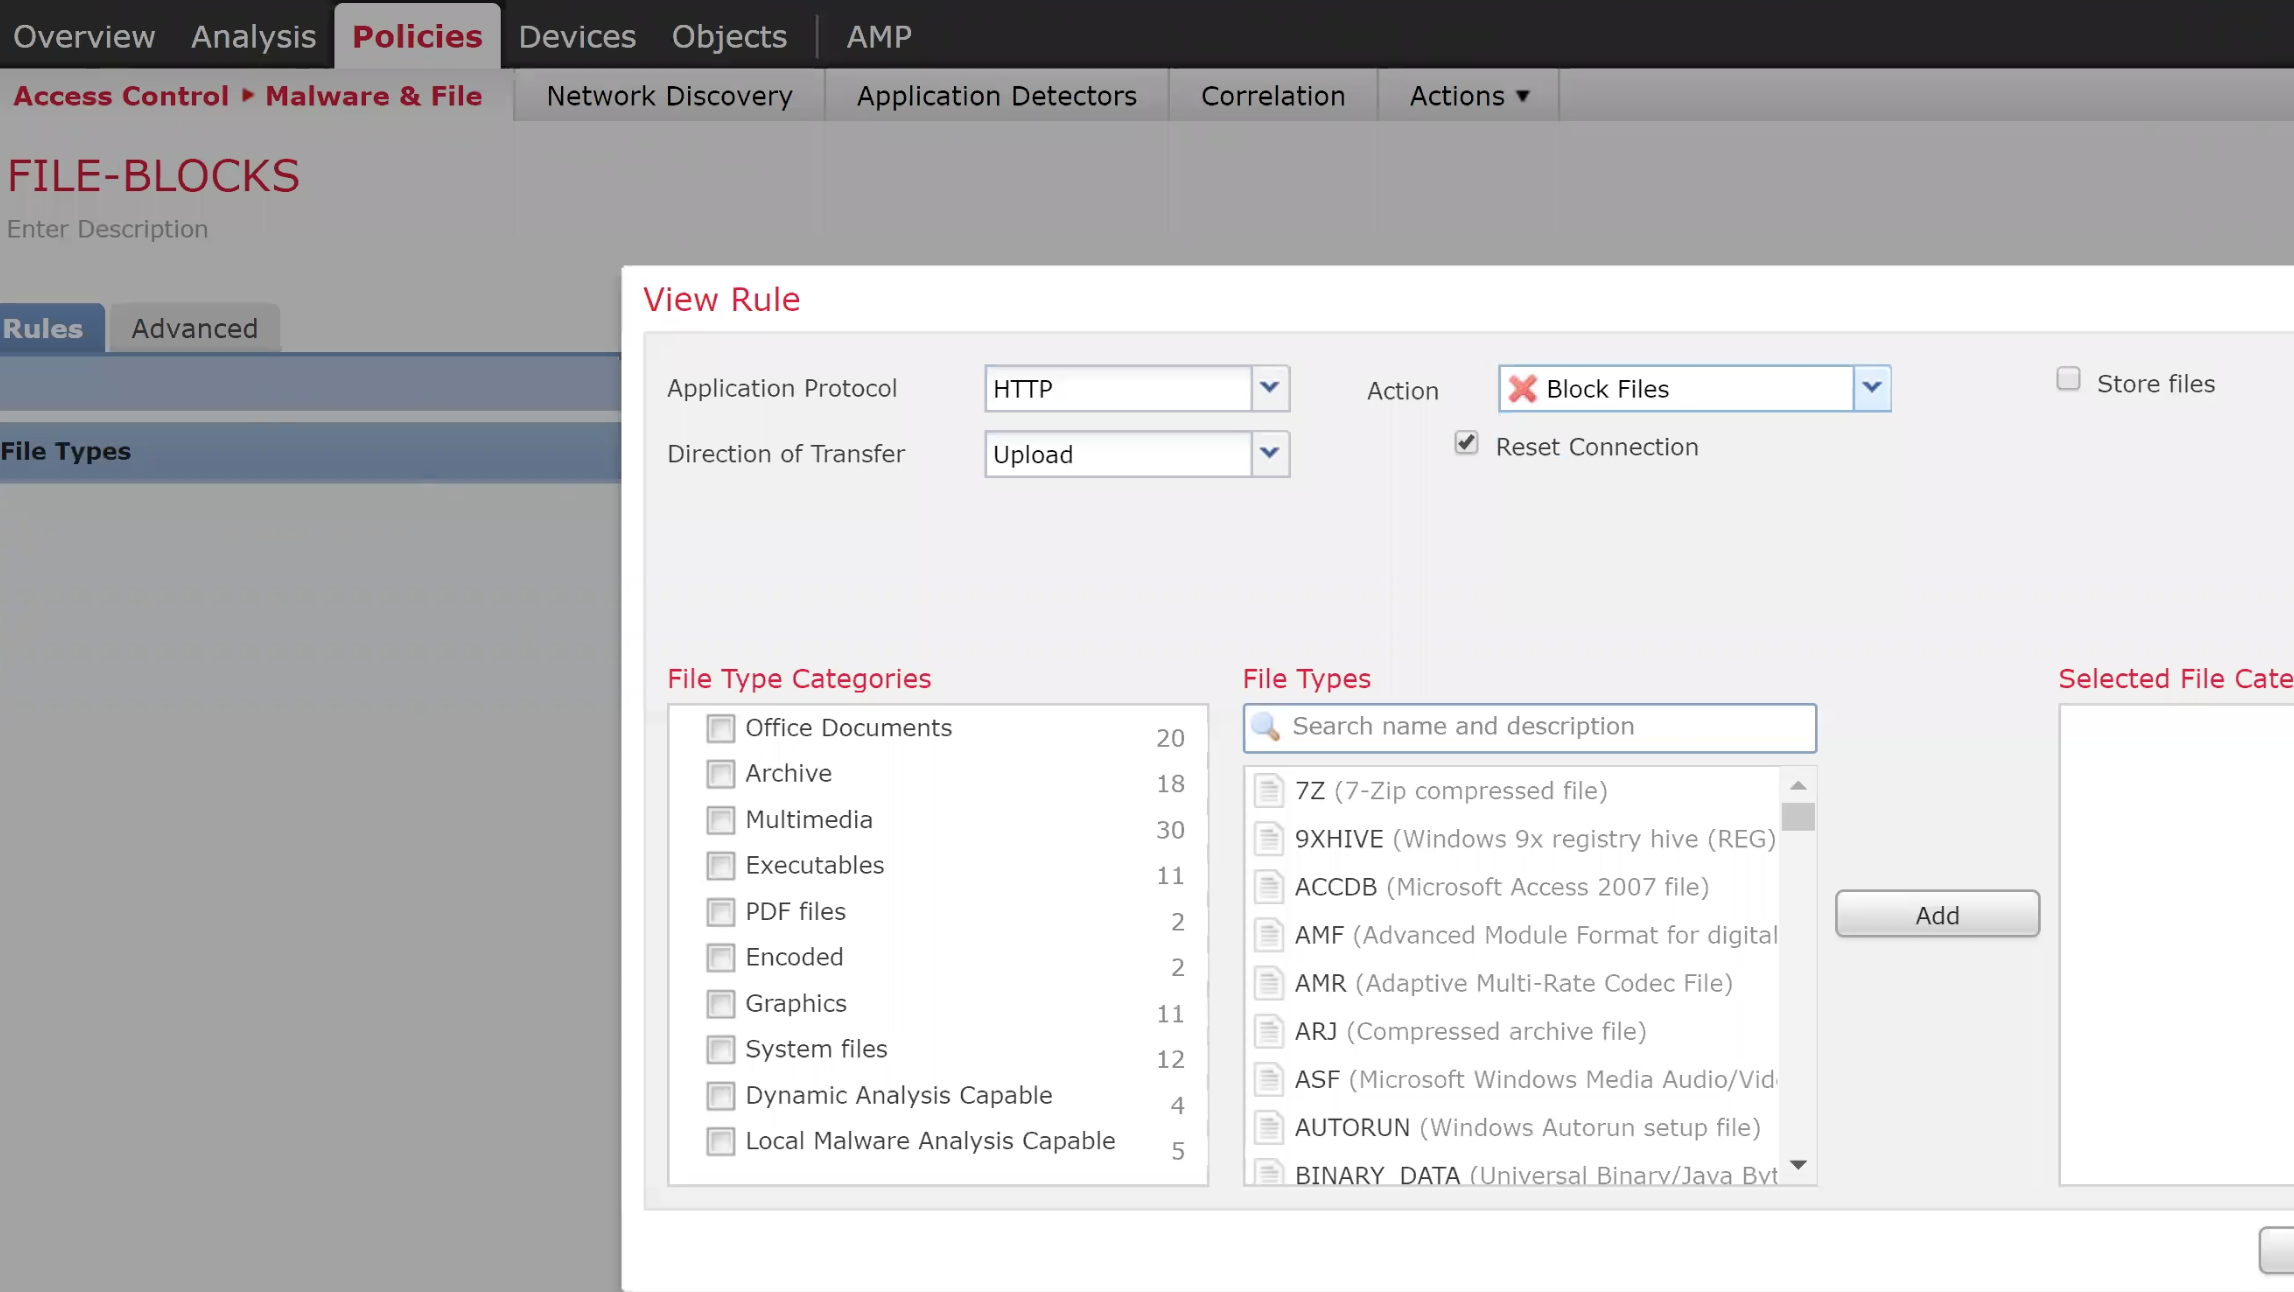Open the Network Discovery link
This screenshot has height=1292, width=2294.
coord(669,96)
